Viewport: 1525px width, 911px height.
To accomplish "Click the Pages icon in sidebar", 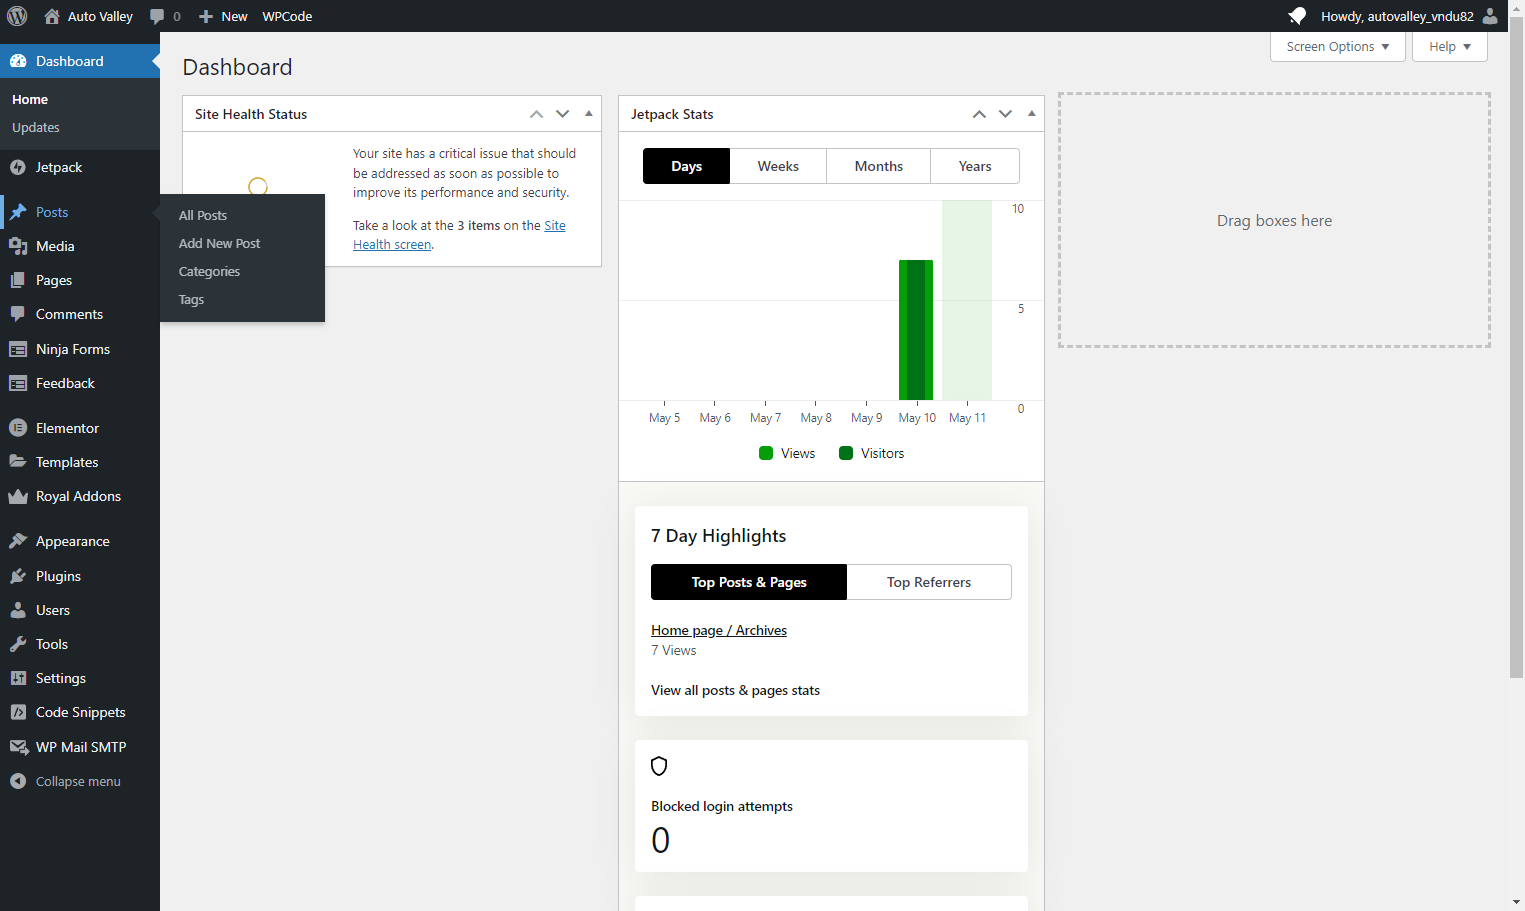I will 18,280.
